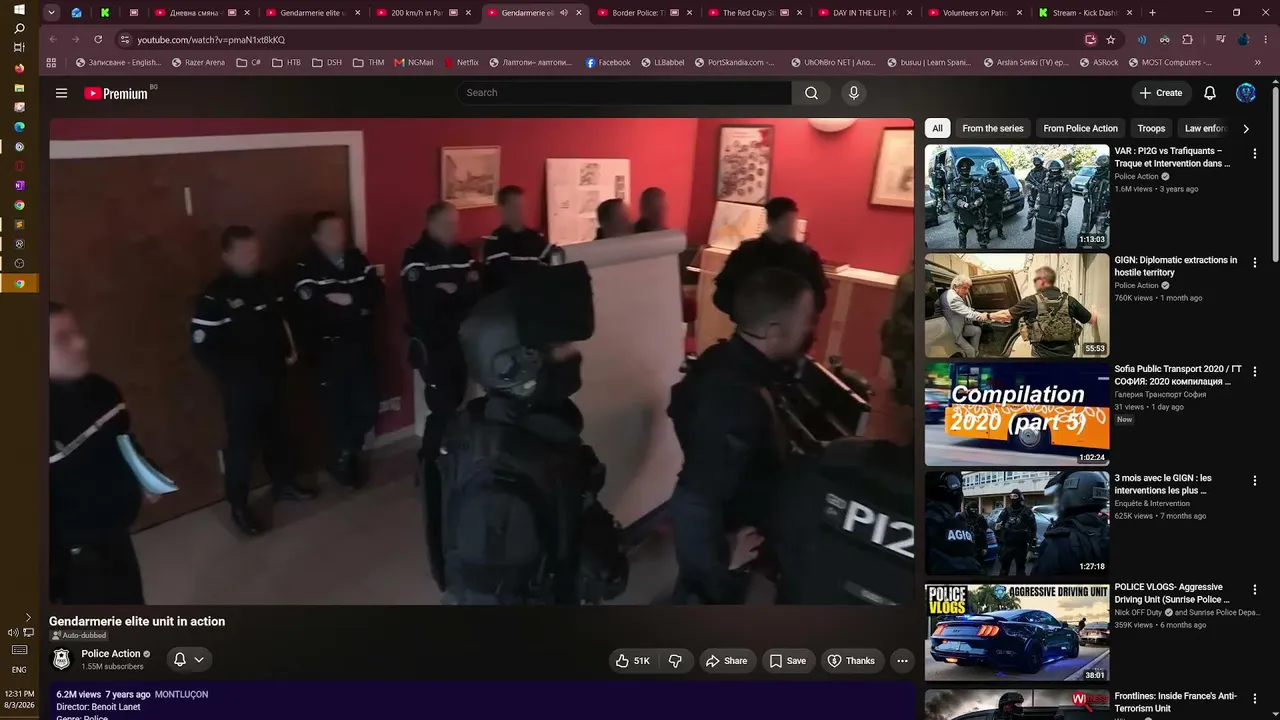Open File Explorer from the taskbar
This screenshot has height=720, width=1280.
pyautogui.click(x=19, y=87)
